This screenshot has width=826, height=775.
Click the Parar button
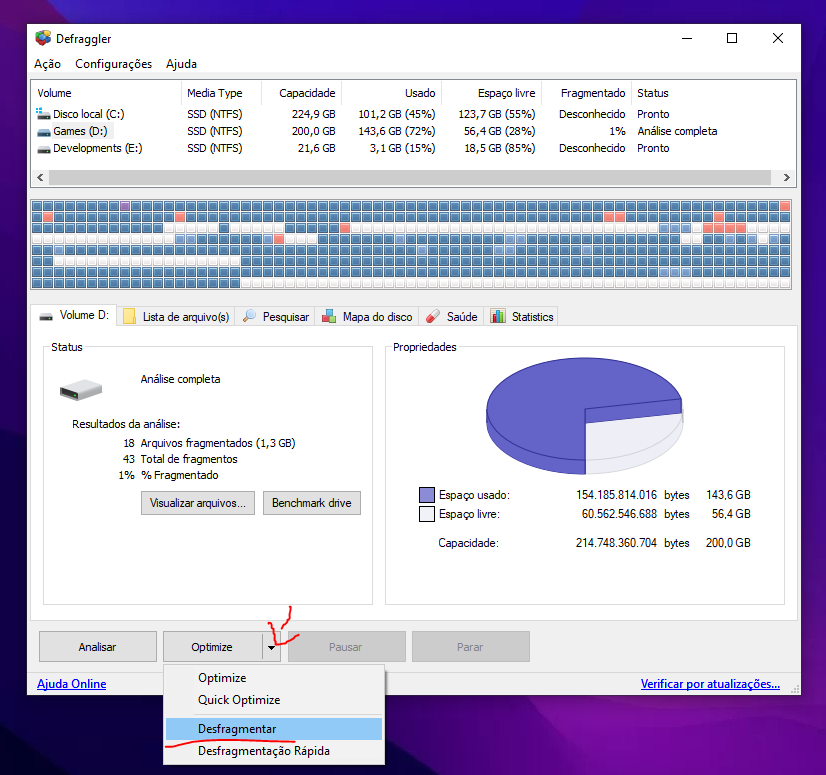(470, 647)
